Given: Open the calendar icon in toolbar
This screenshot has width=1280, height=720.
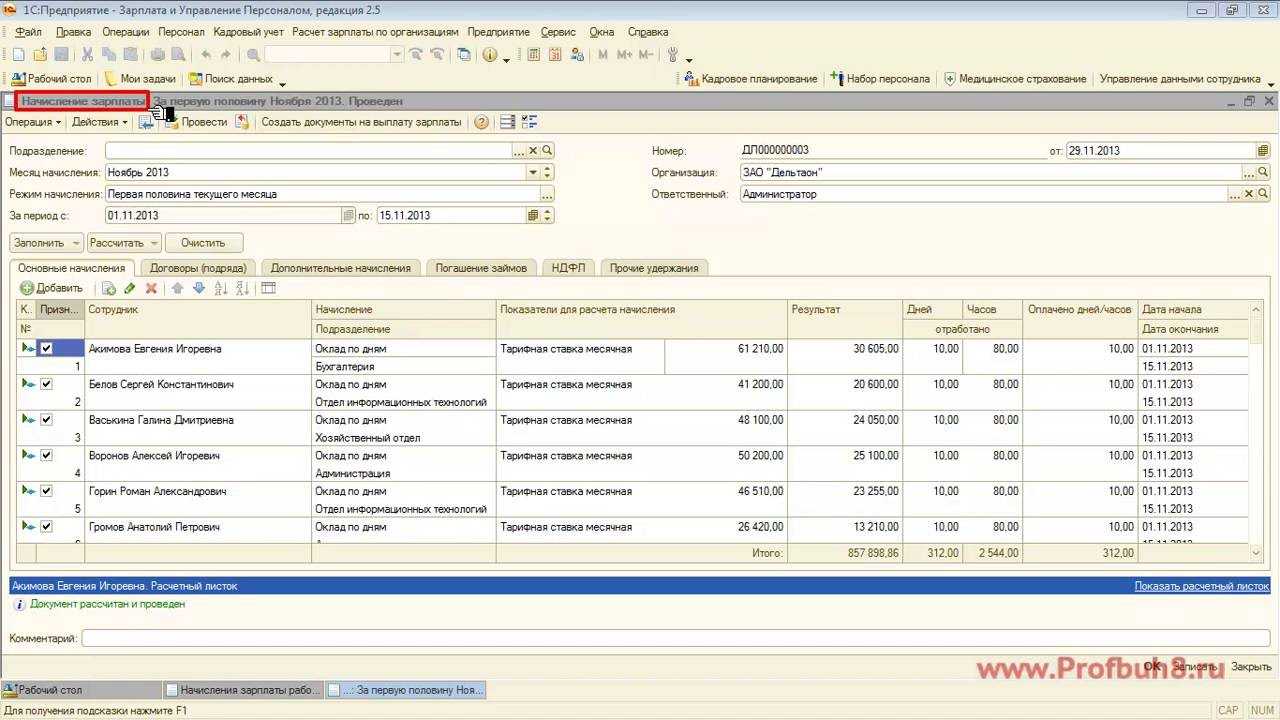Looking at the screenshot, I should tap(555, 55).
